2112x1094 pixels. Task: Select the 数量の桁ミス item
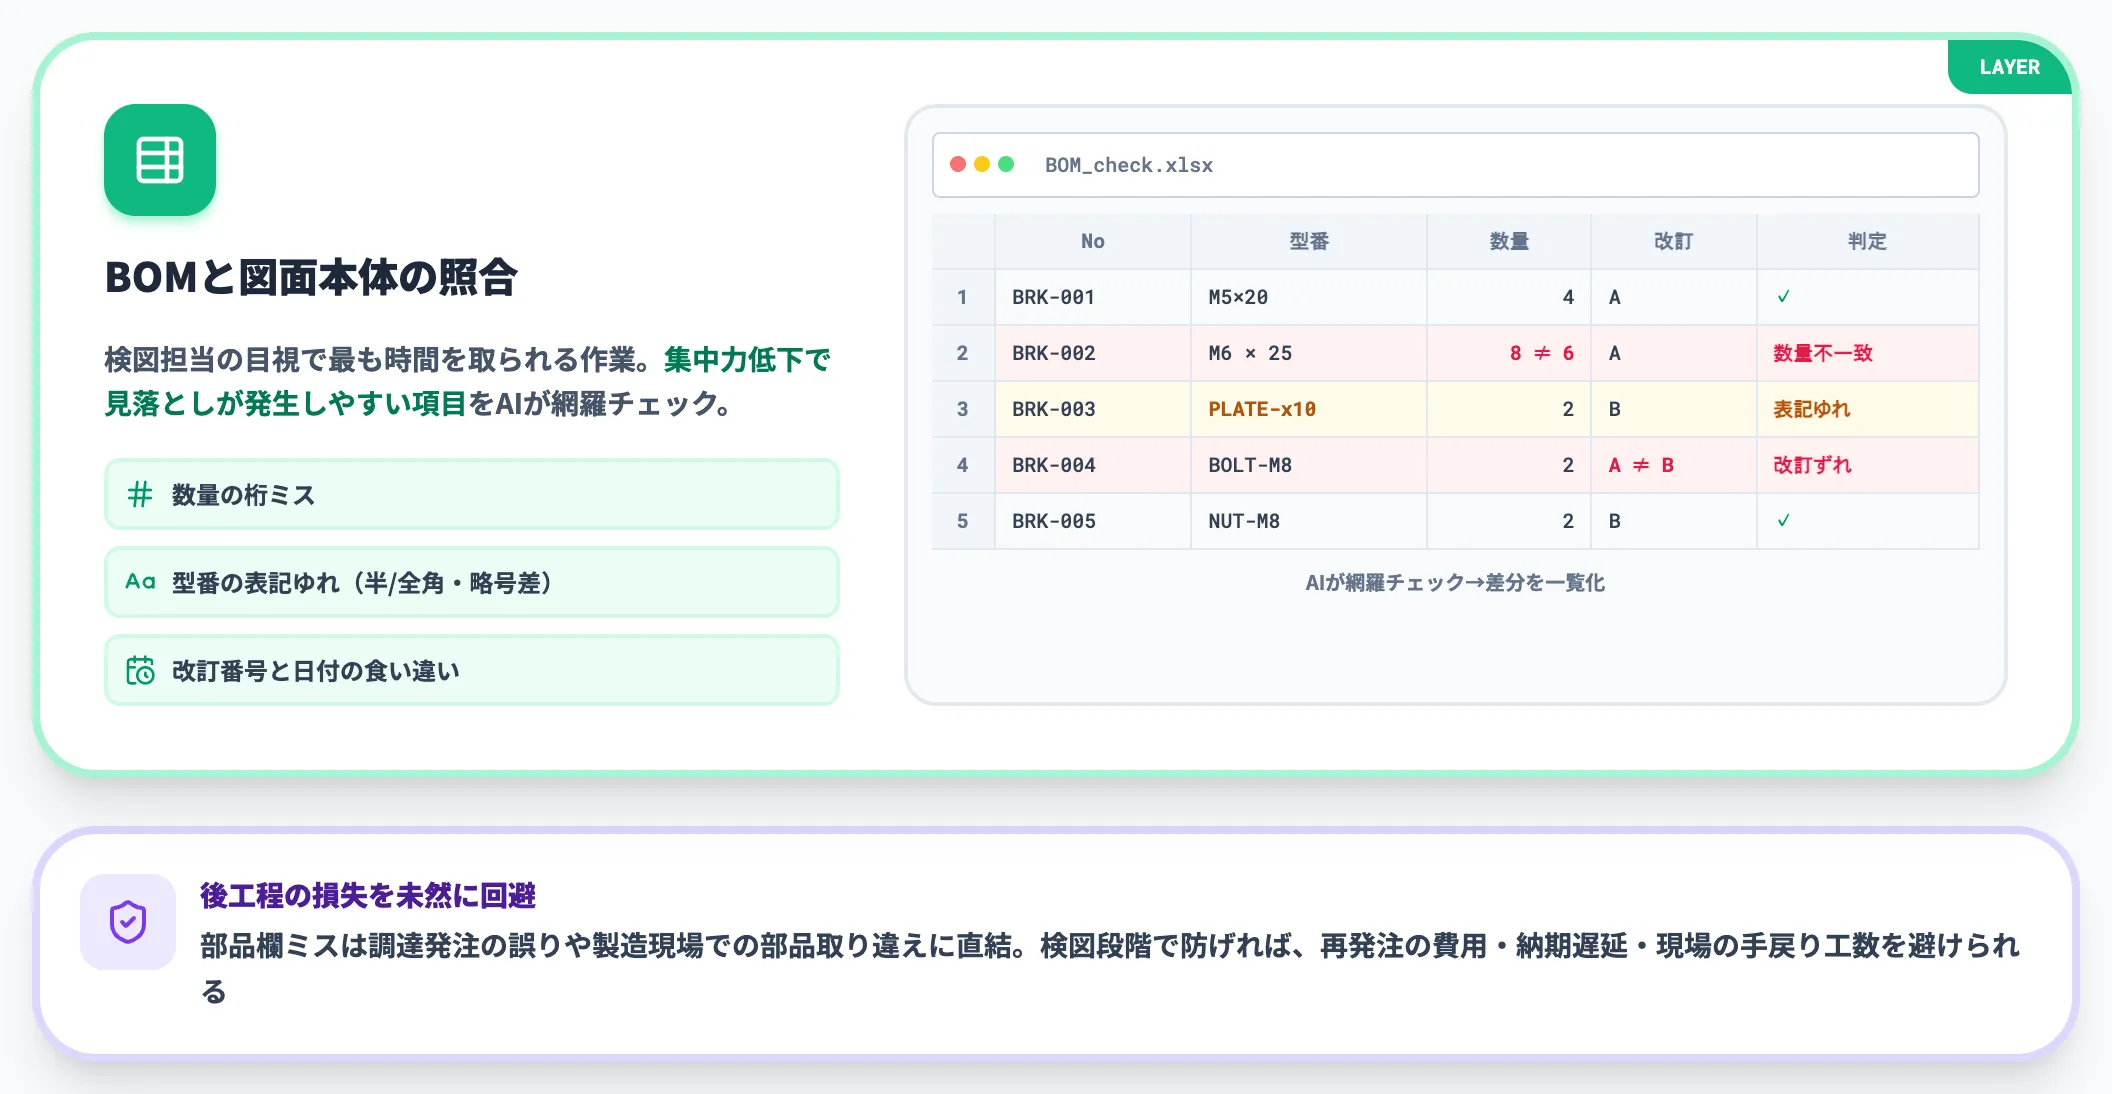coord(472,494)
